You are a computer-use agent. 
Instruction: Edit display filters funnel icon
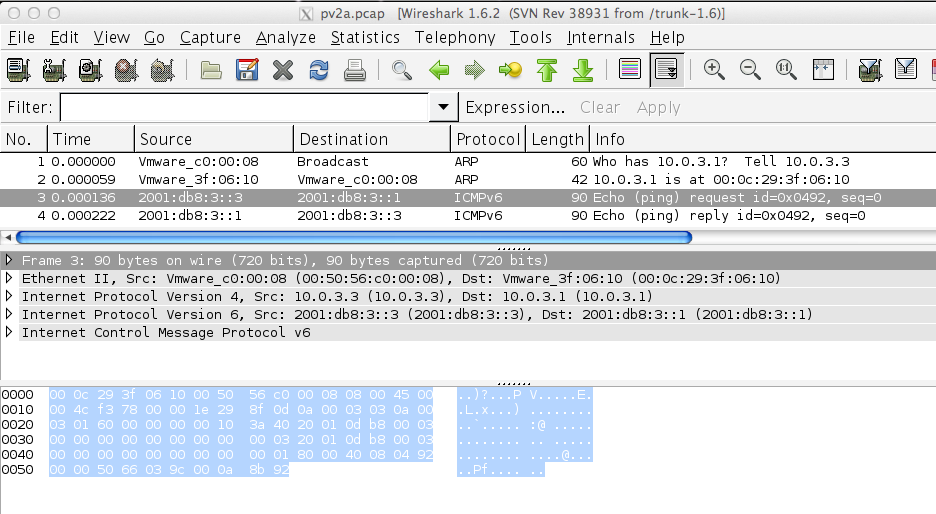click(x=906, y=69)
